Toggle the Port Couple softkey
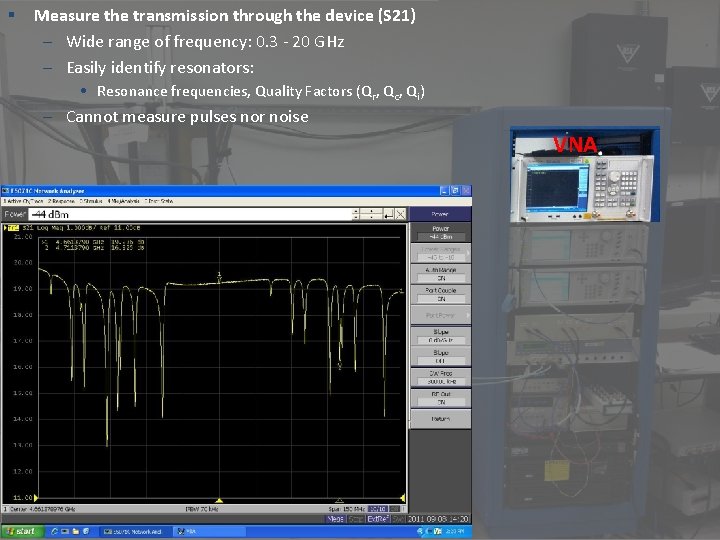 [x=440, y=294]
